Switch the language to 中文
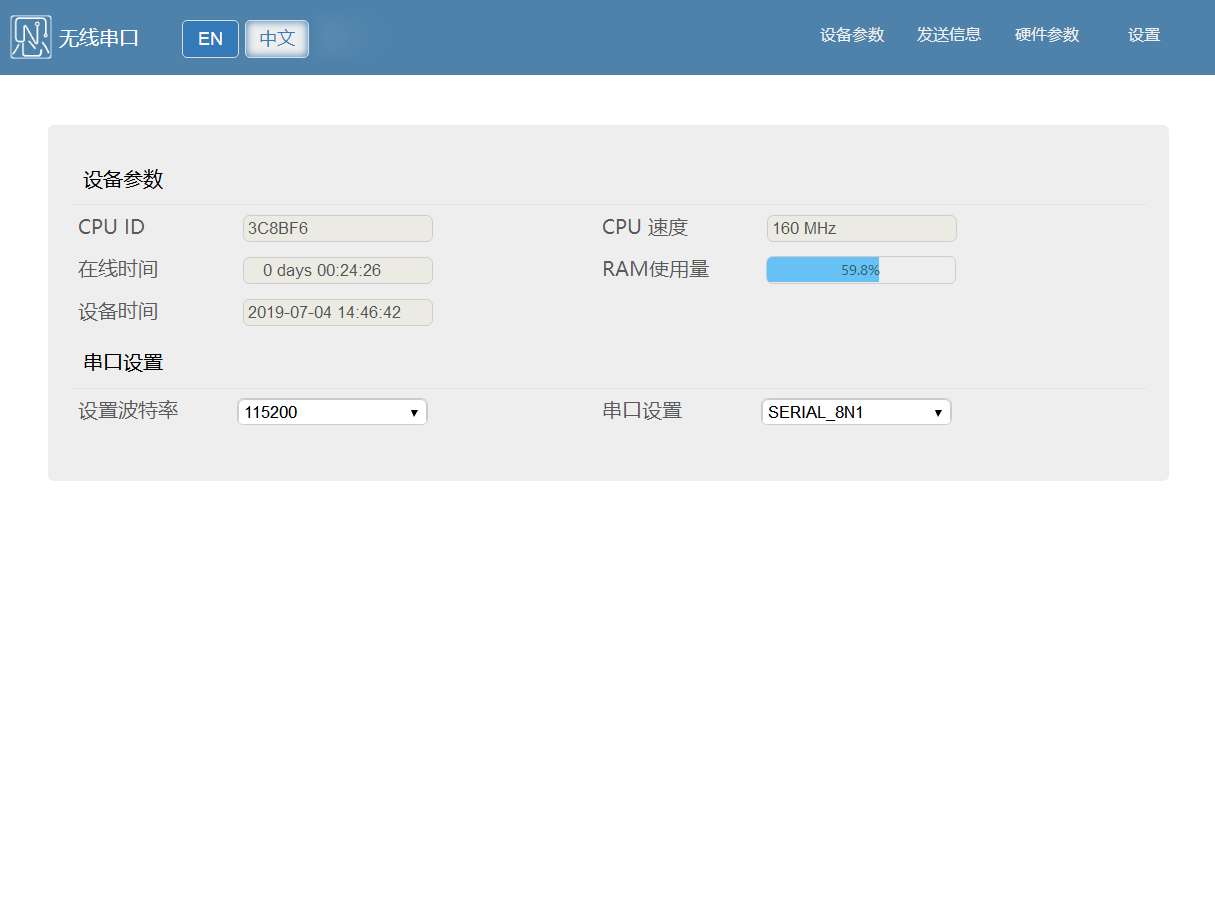The image size is (1215, 914). (x=277, y=39)
